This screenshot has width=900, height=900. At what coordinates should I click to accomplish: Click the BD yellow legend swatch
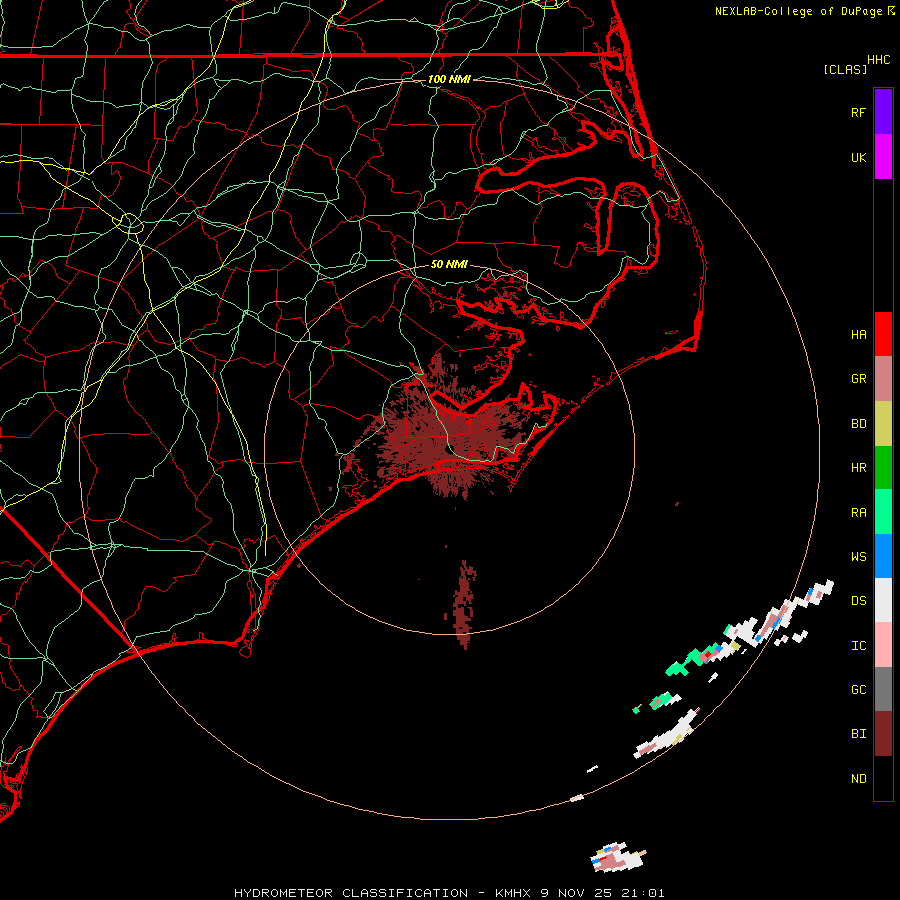tap(883, 424)
